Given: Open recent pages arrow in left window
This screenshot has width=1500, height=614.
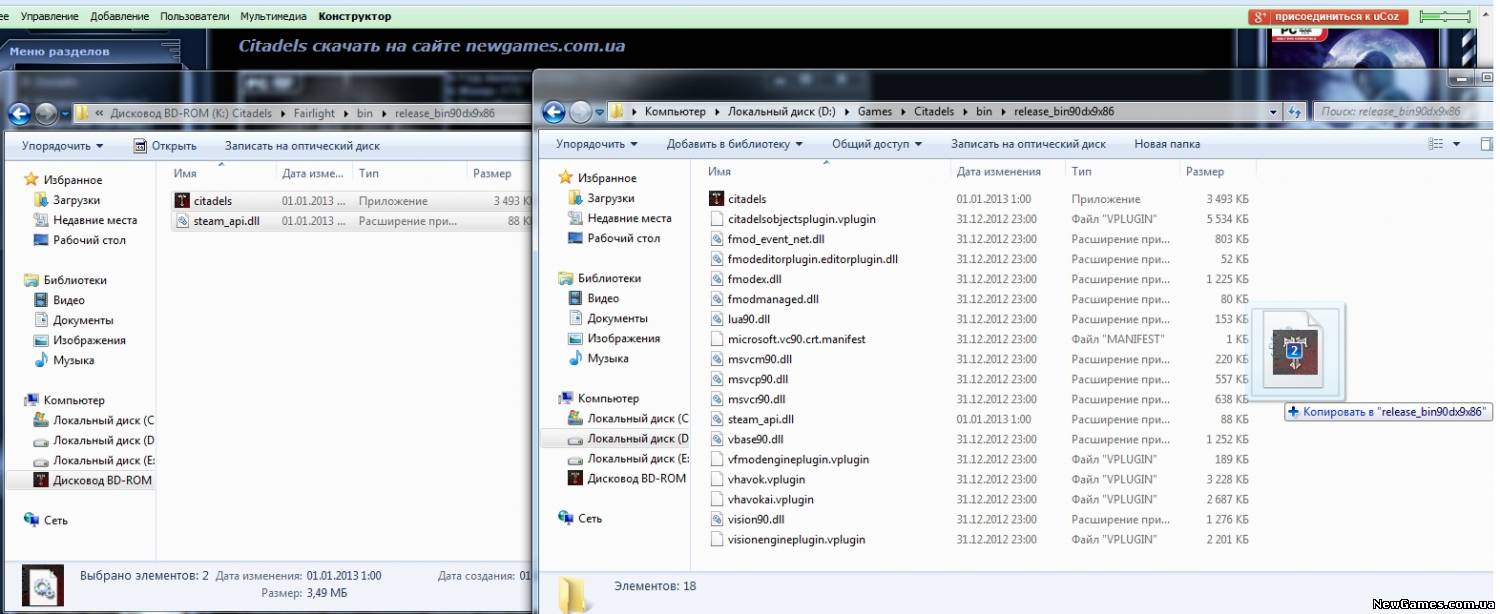Looking at the screenshot, I should click(65, 114).
